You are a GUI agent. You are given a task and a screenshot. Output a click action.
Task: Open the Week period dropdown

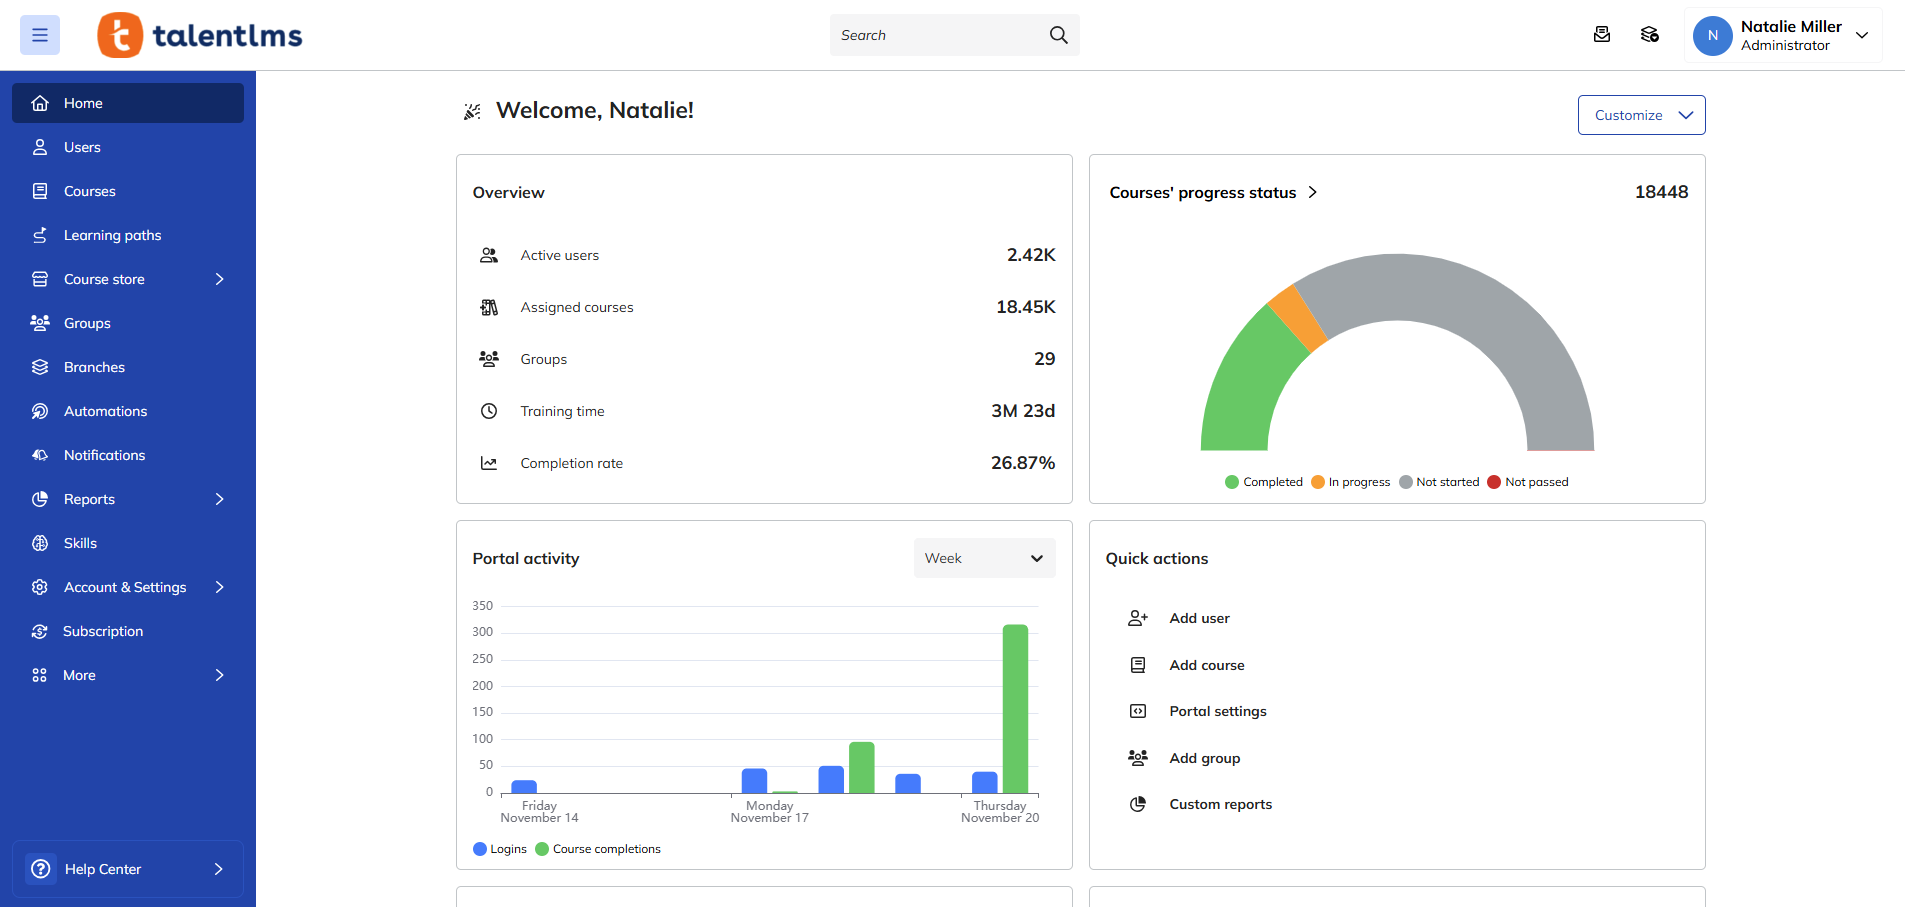click(984, 558)
